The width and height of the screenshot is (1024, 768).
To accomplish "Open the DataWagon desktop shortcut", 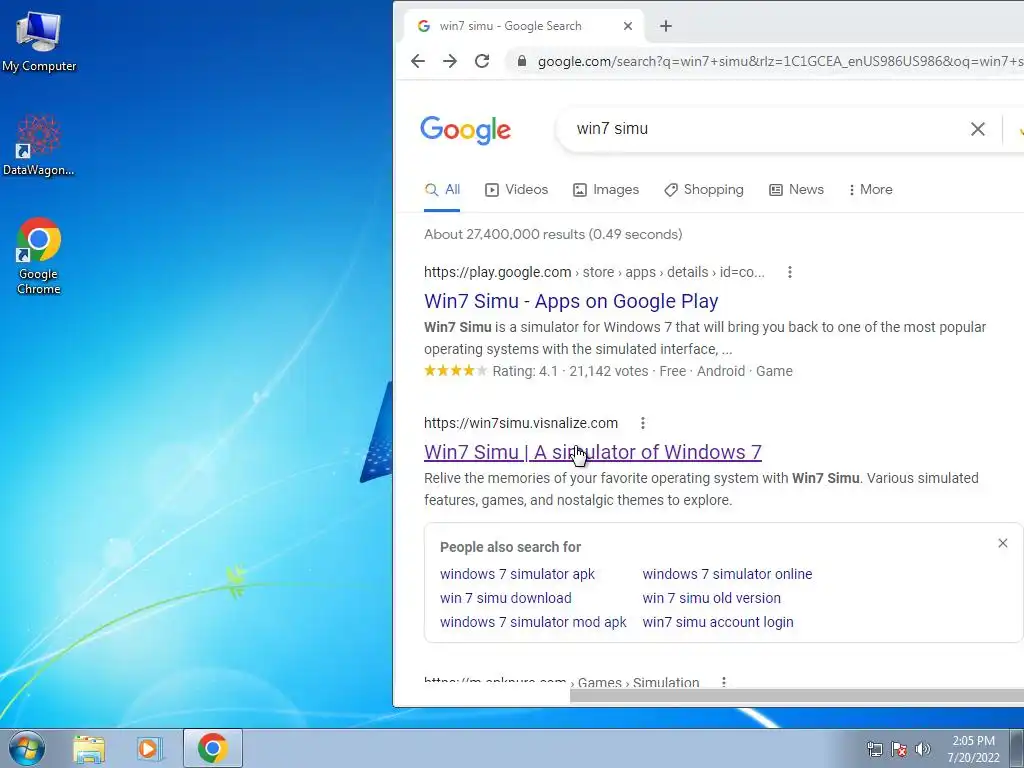I will [39, 146].
